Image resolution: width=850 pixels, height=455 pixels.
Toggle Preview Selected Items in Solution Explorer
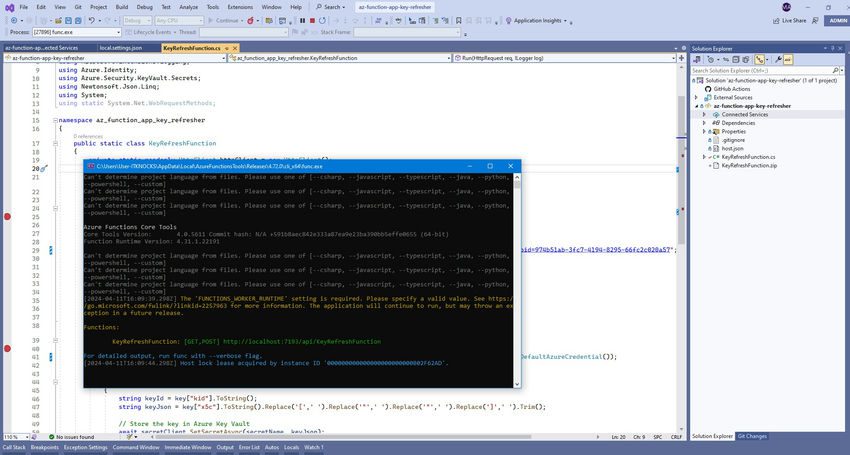[x=788, y=60]
